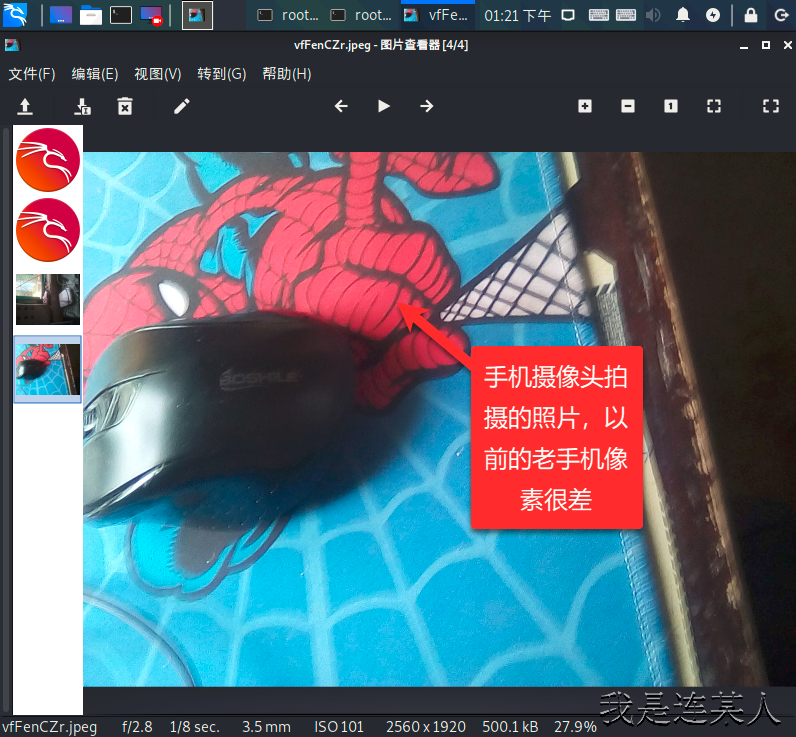Switch to the first root terminal task

click(x=288, y=15)
